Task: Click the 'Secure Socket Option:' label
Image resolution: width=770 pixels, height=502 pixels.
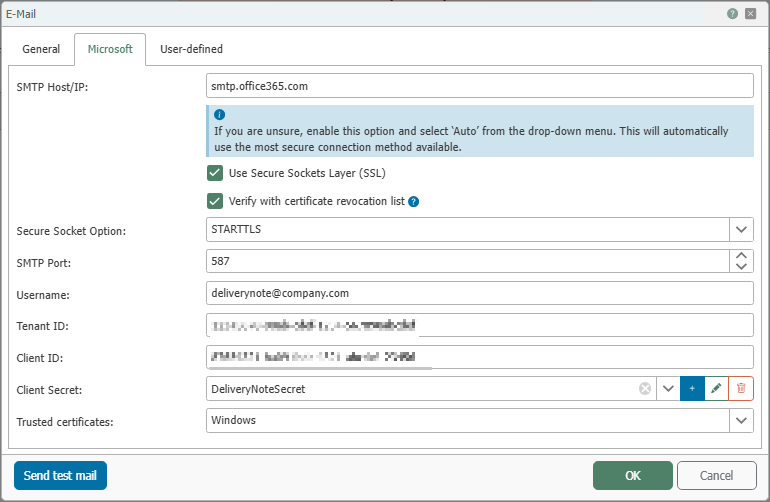Action: [71, 231]
